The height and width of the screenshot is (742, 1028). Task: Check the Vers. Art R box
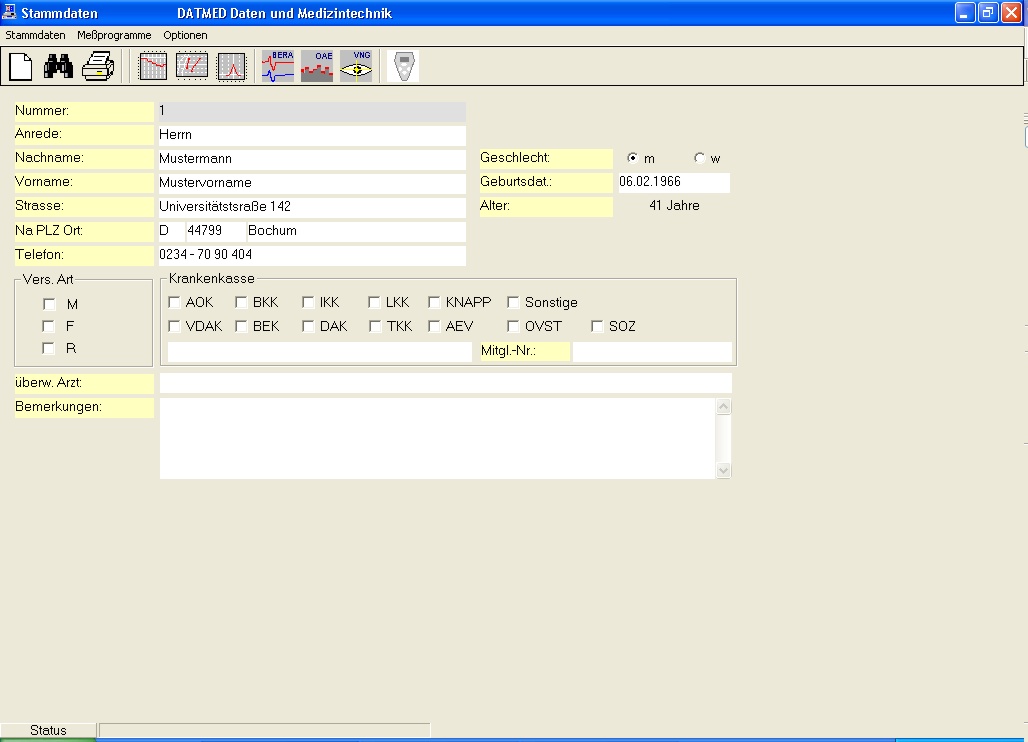[49, 348]
